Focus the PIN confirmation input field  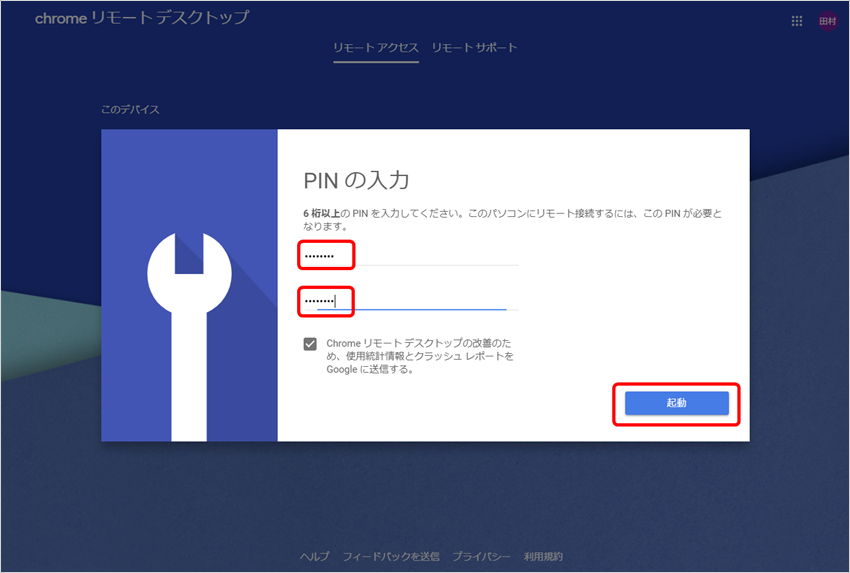click(x=411, y=301)
